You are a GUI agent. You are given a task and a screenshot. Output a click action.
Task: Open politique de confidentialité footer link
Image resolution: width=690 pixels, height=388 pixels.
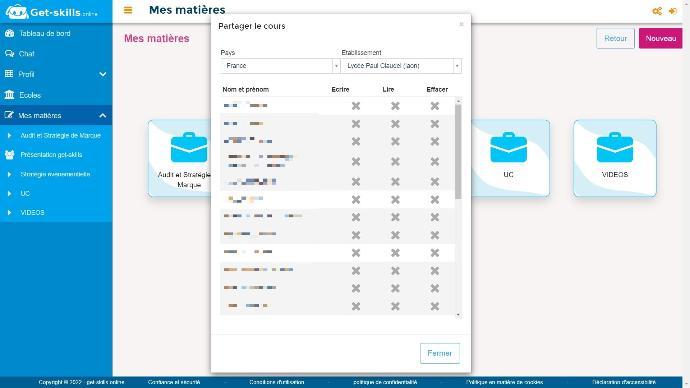(385, 382)
